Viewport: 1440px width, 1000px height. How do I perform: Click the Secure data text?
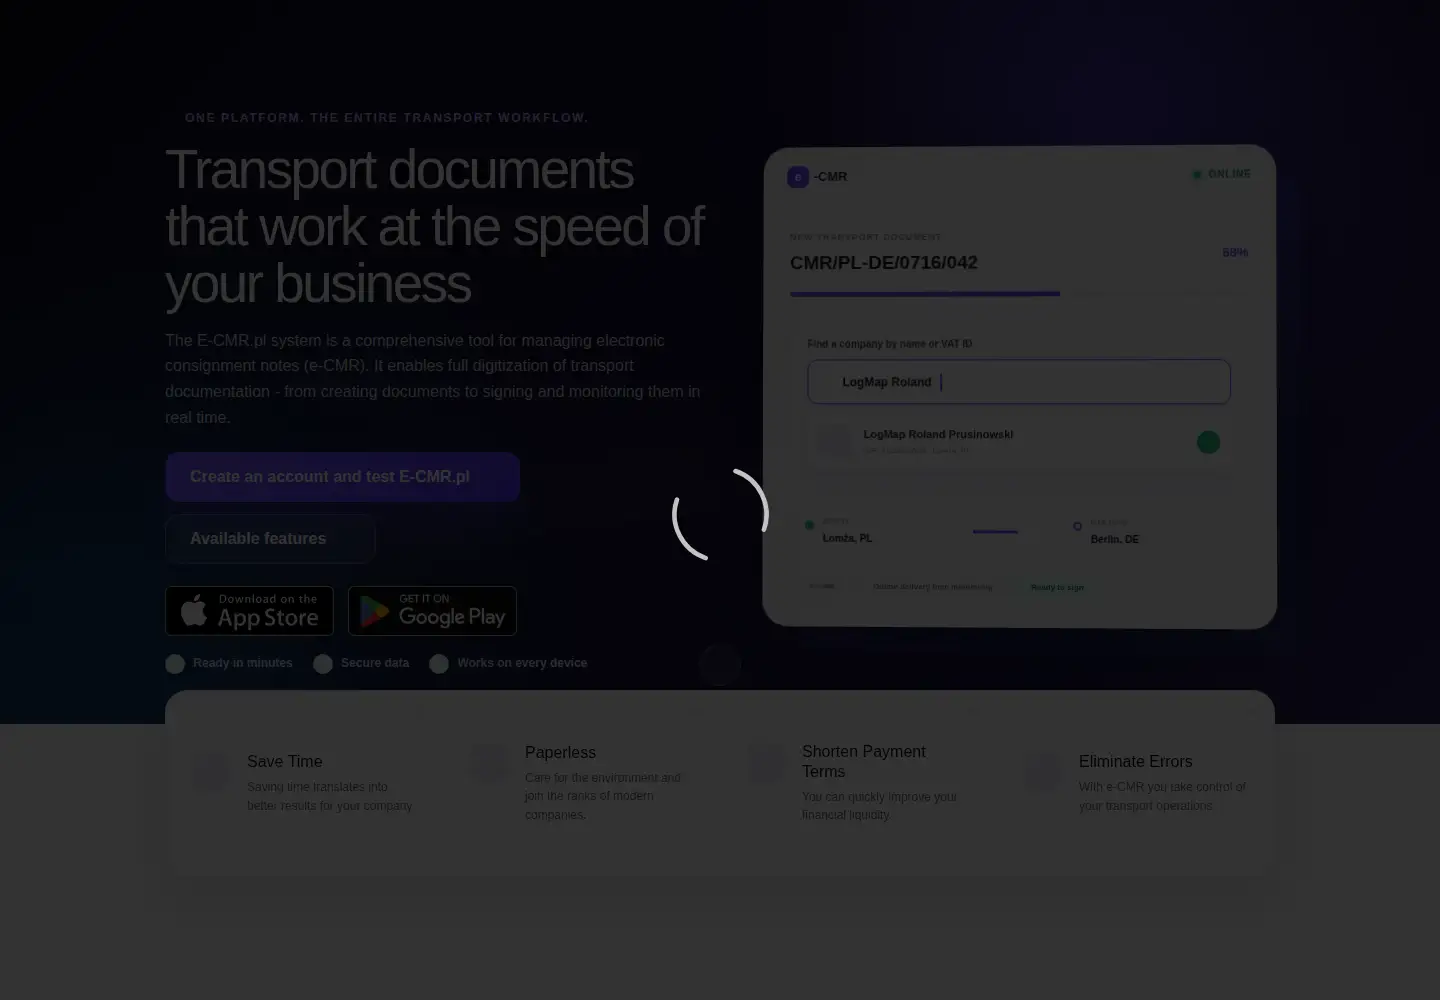(x=375, y=663)
